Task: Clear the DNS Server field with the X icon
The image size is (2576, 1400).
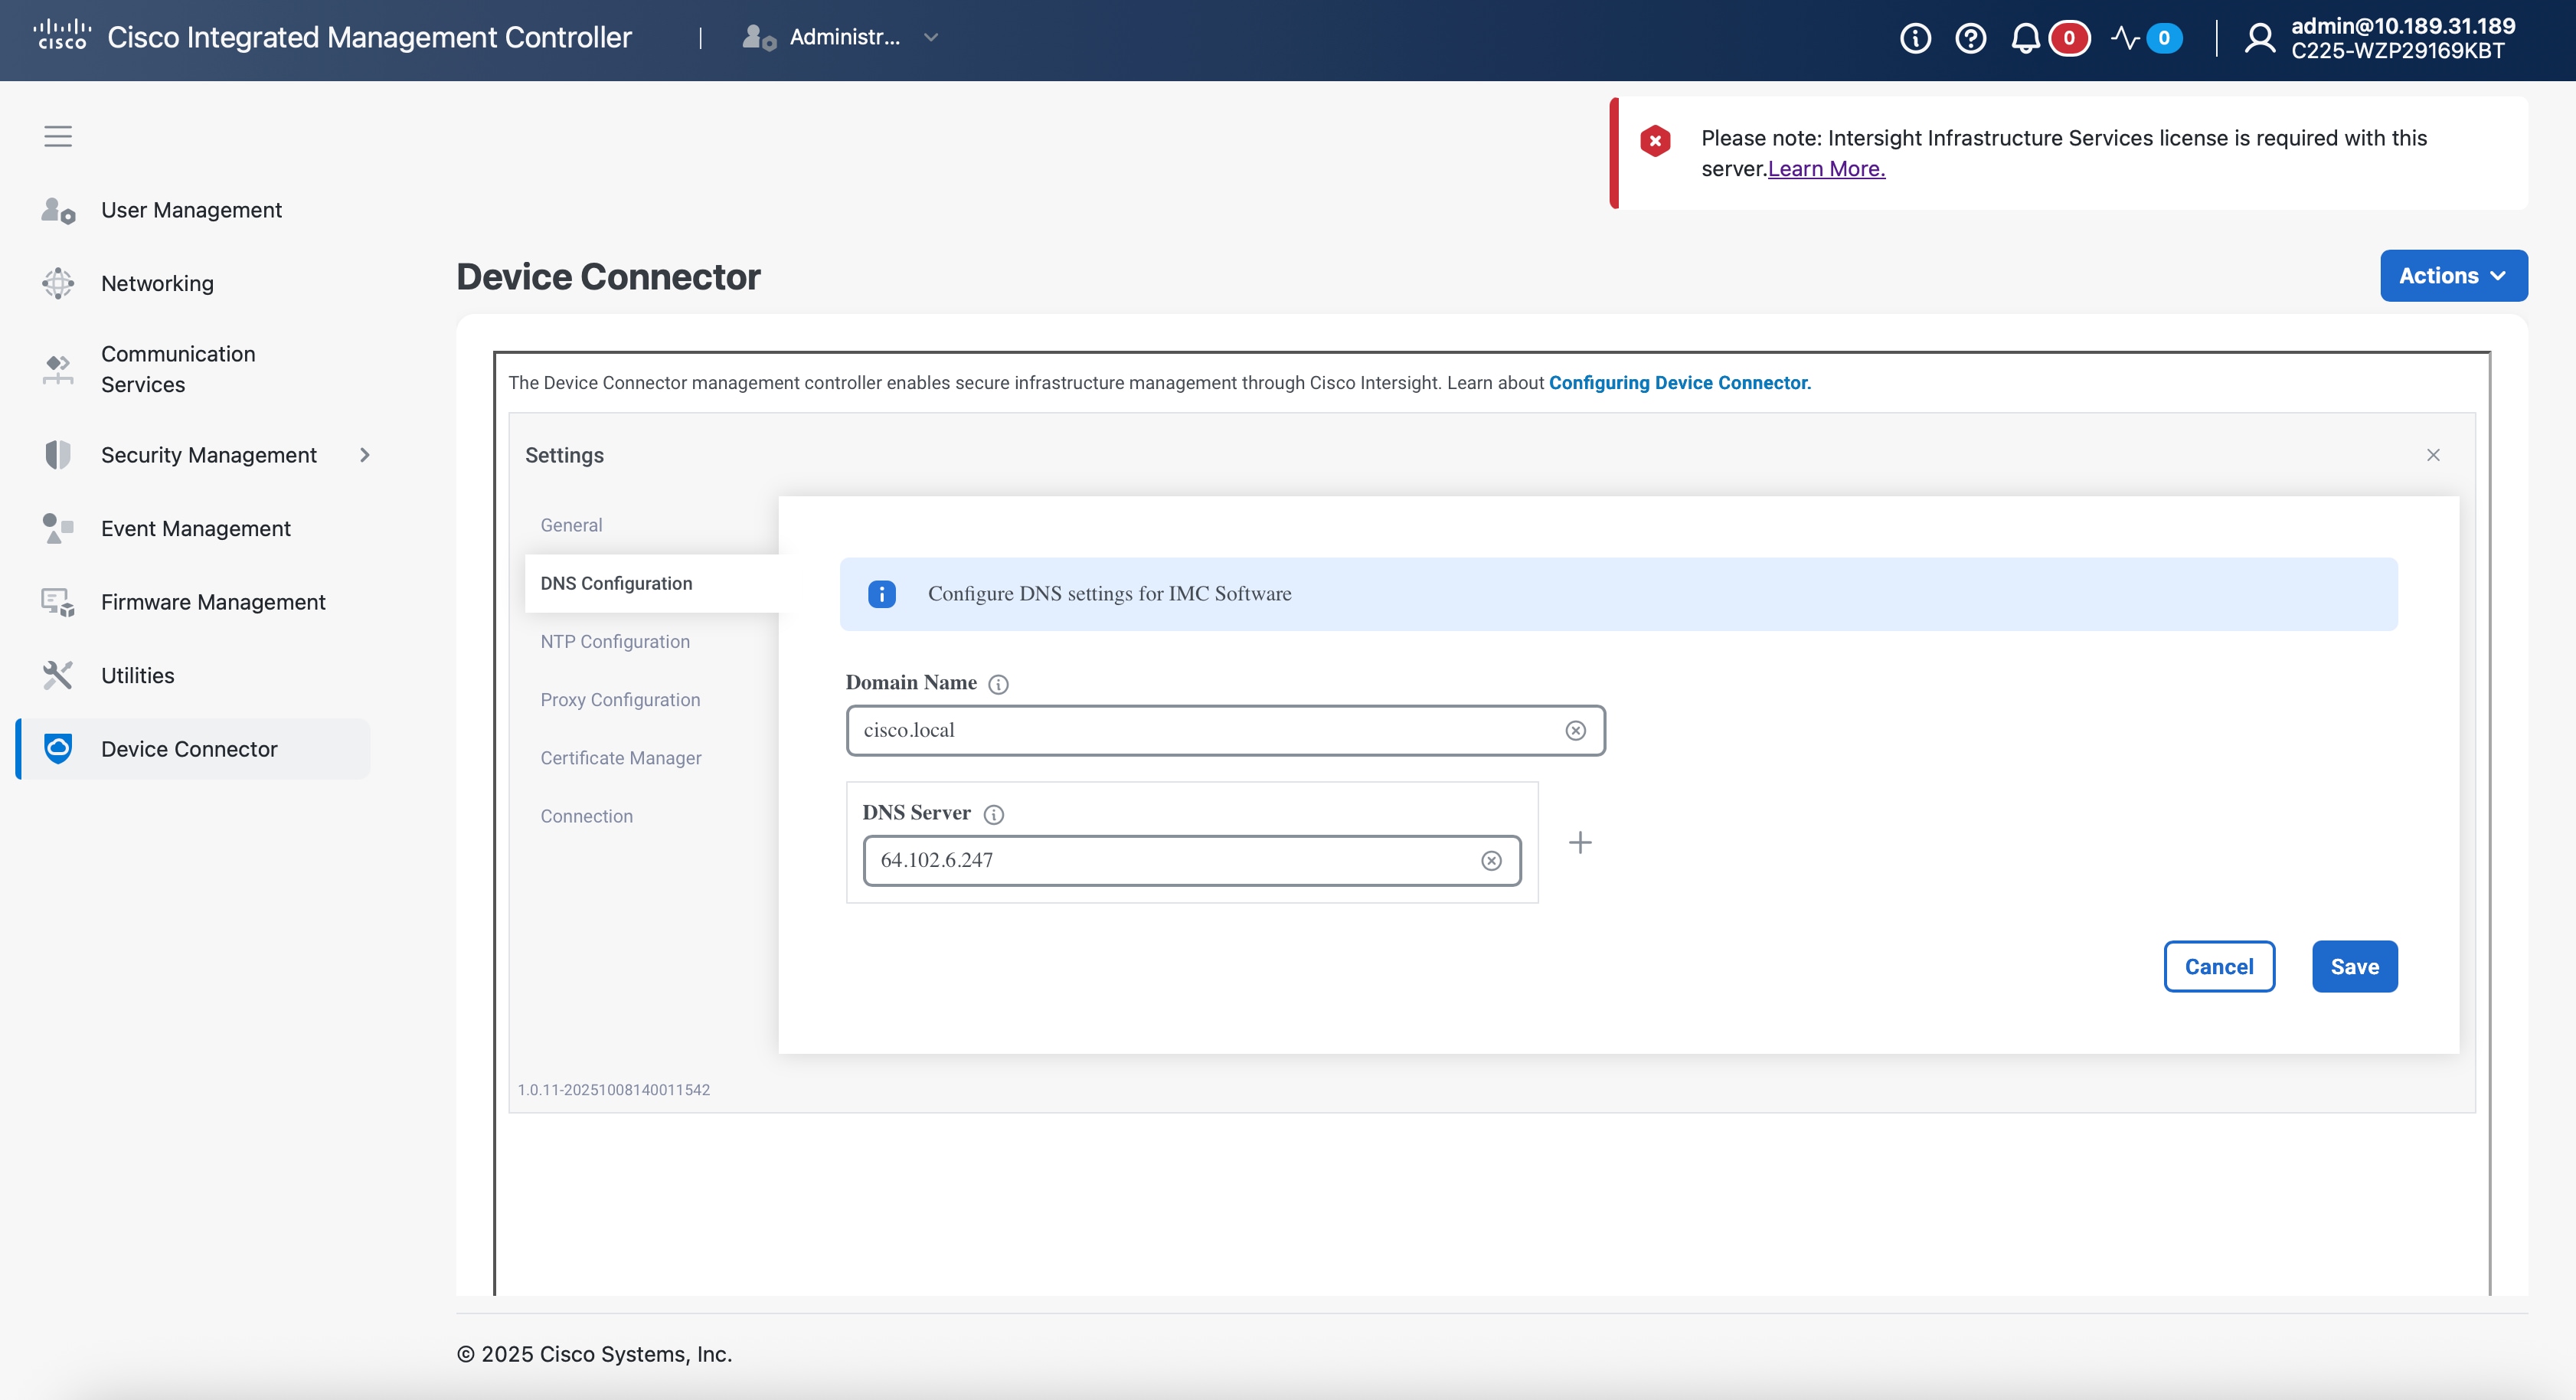Action: pyautogui.click(x=1491, y=860)
